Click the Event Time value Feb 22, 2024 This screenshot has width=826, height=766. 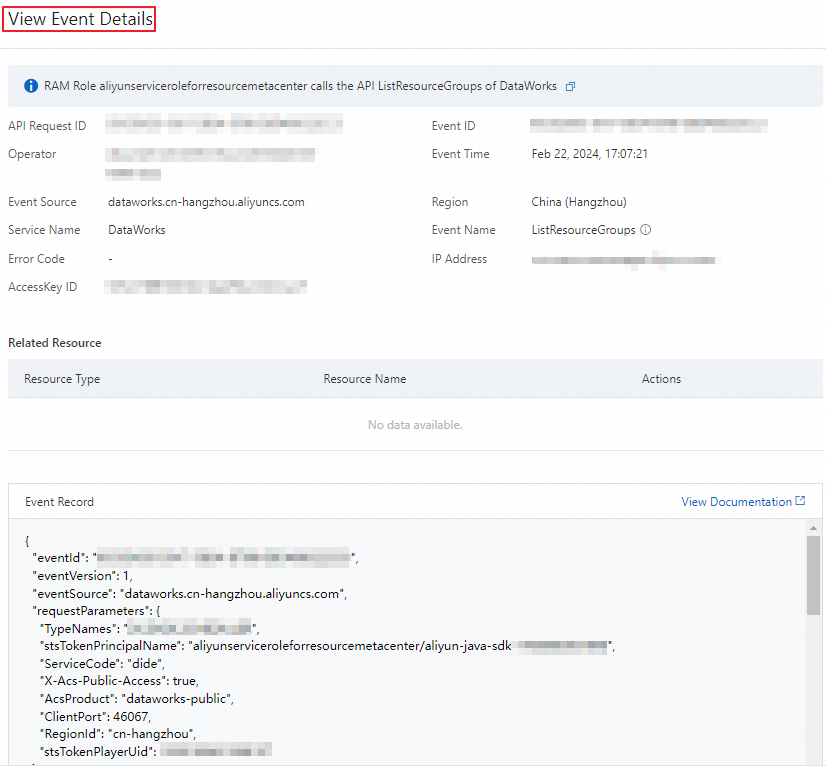click(589, 154)
